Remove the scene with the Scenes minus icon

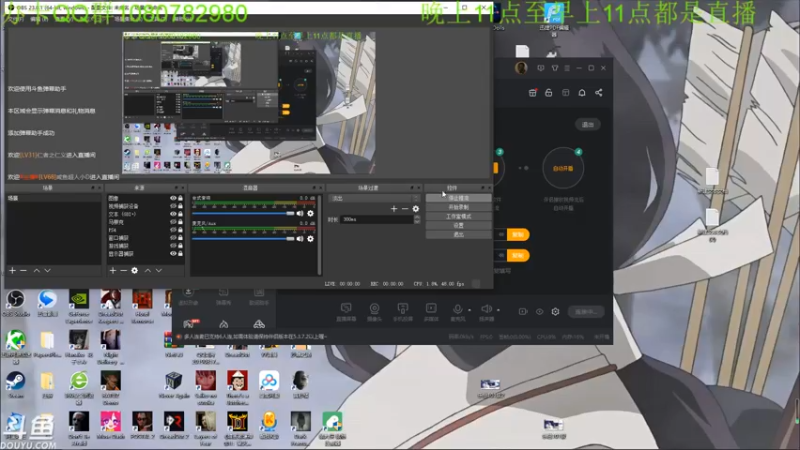tap(23, 270)
